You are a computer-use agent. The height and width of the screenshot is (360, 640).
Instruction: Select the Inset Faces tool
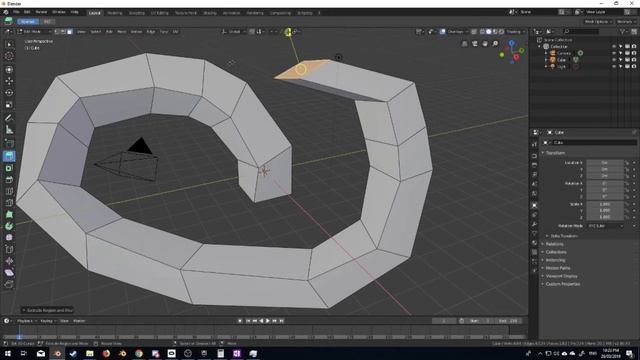(x=9, y=168)
